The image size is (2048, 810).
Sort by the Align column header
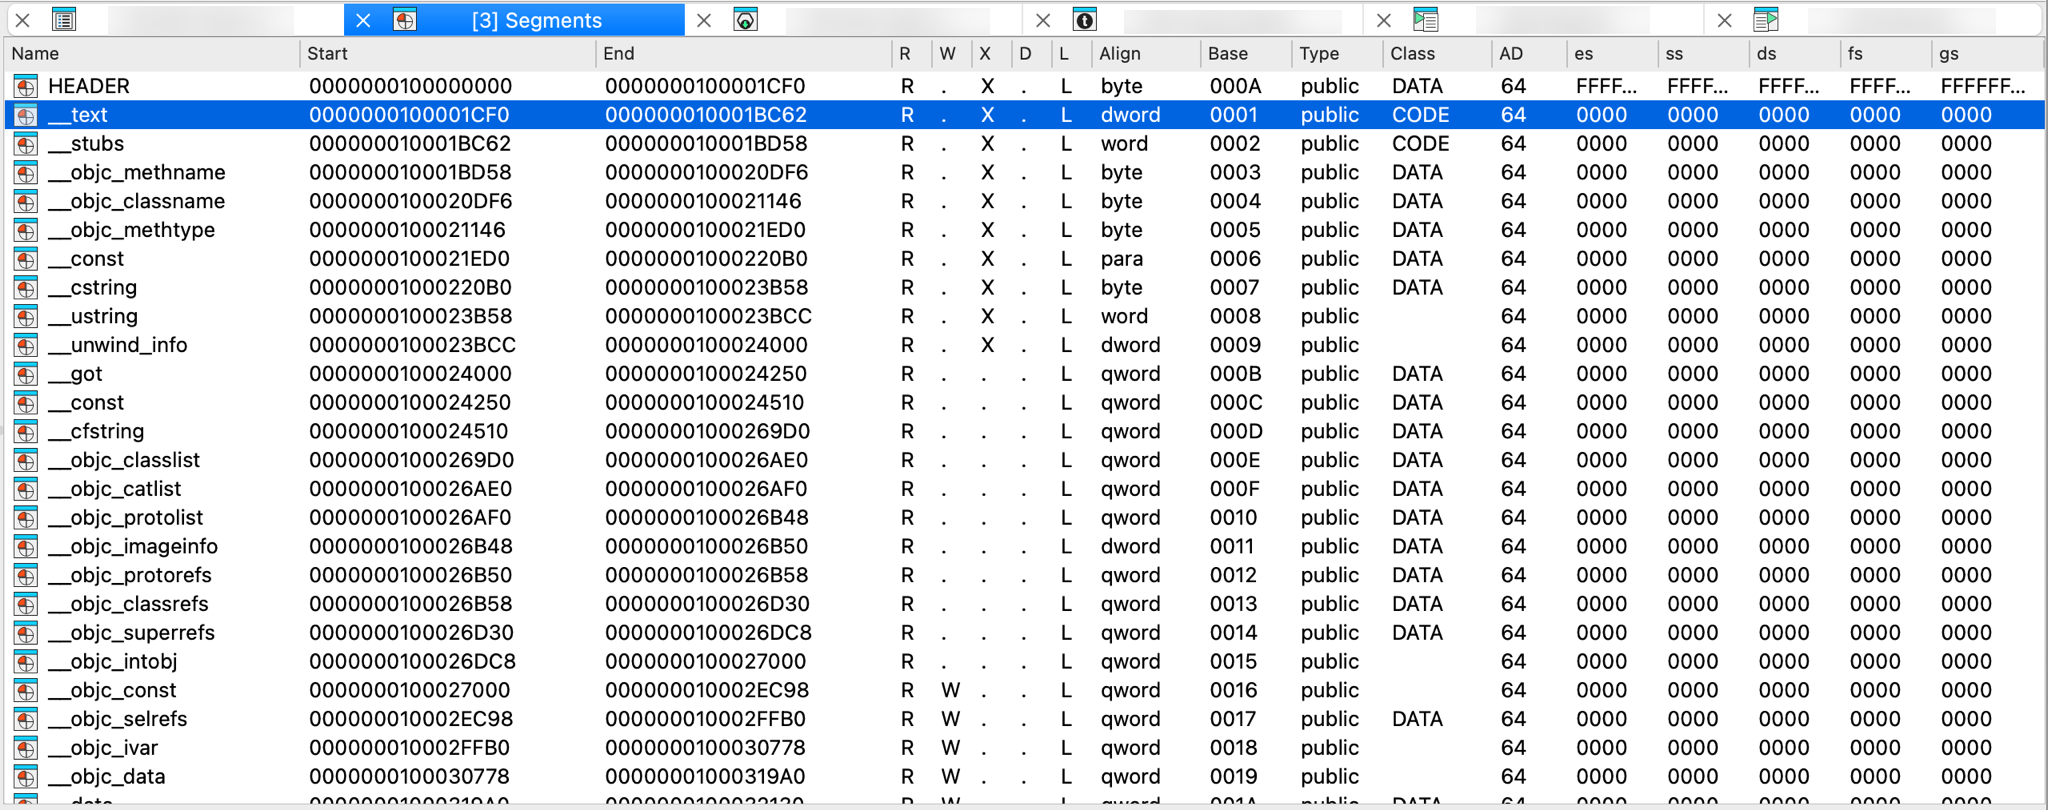coord(1120,54)
